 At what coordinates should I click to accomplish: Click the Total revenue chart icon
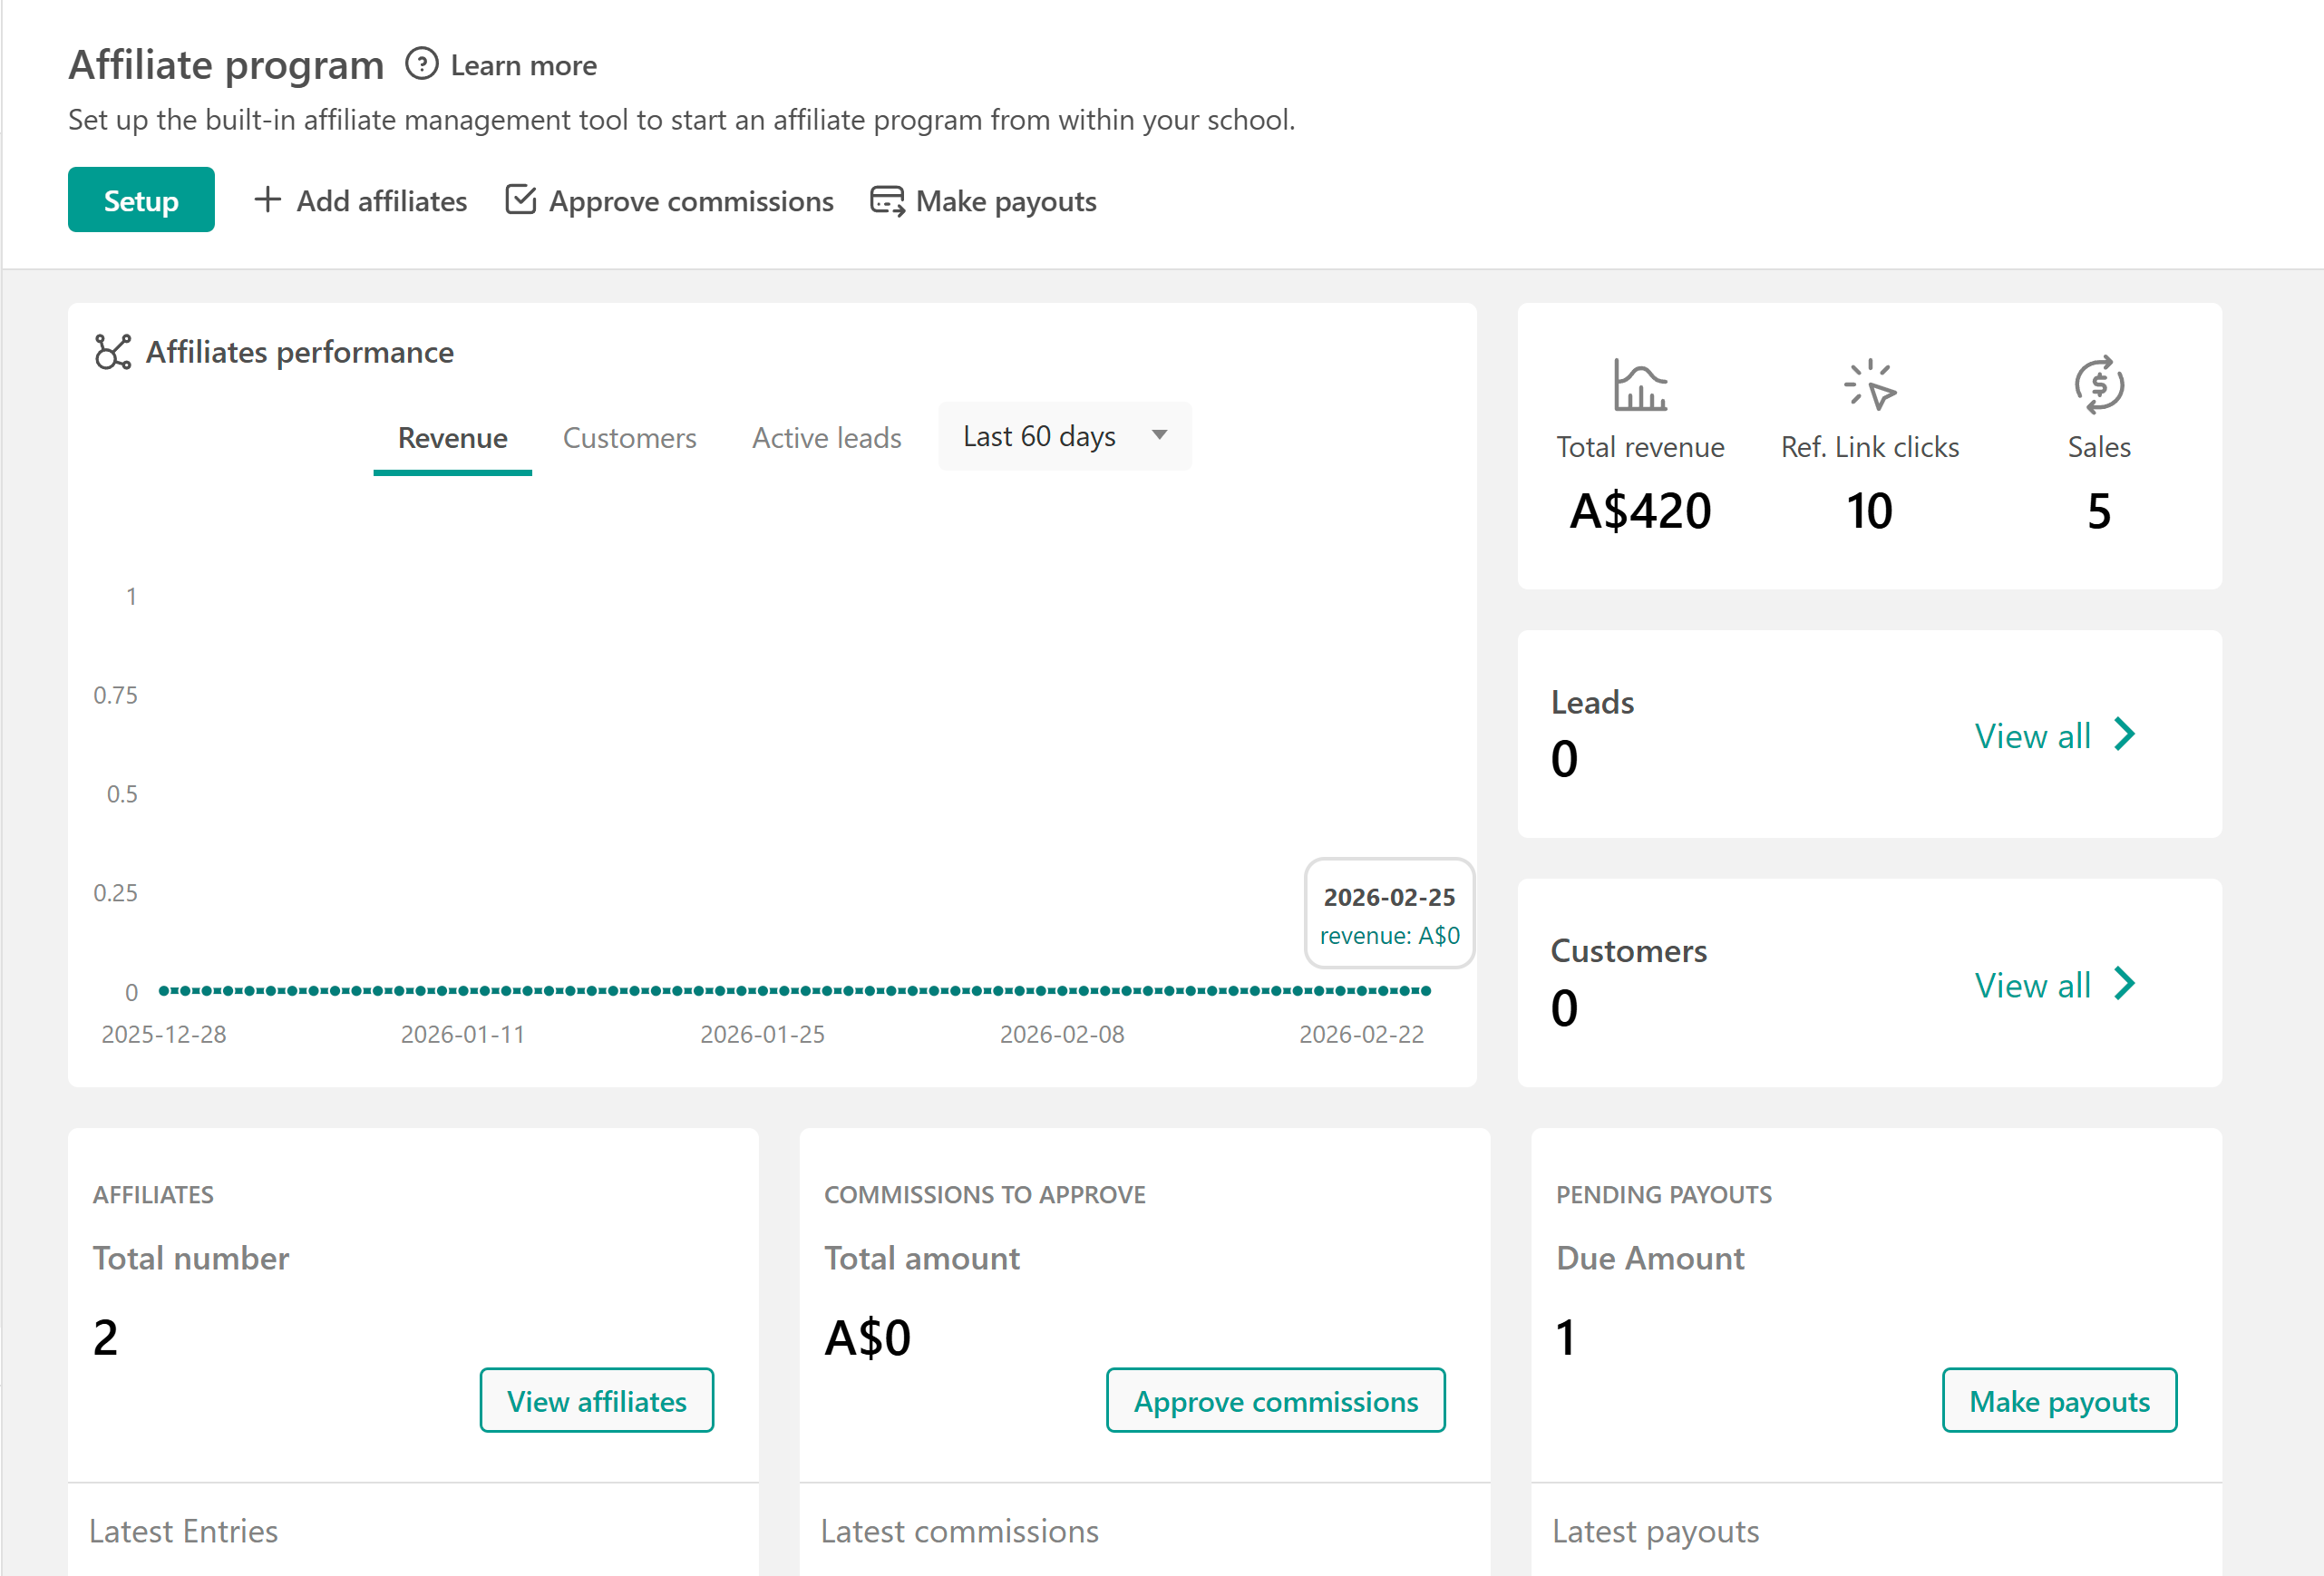coord(1639,385)
